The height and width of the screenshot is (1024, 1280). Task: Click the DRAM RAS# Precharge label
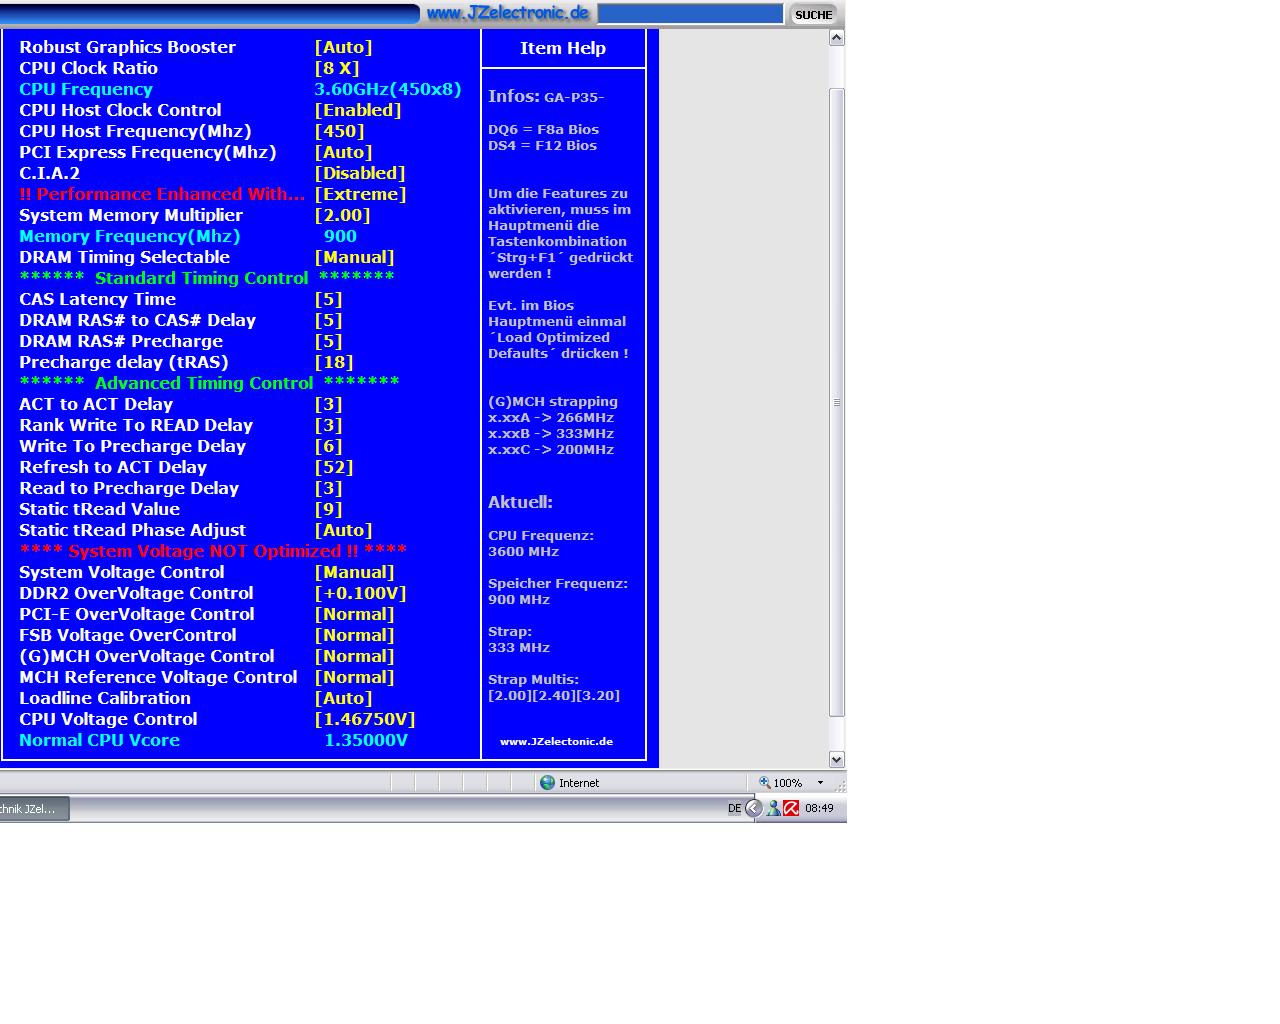tap(121, 341)
